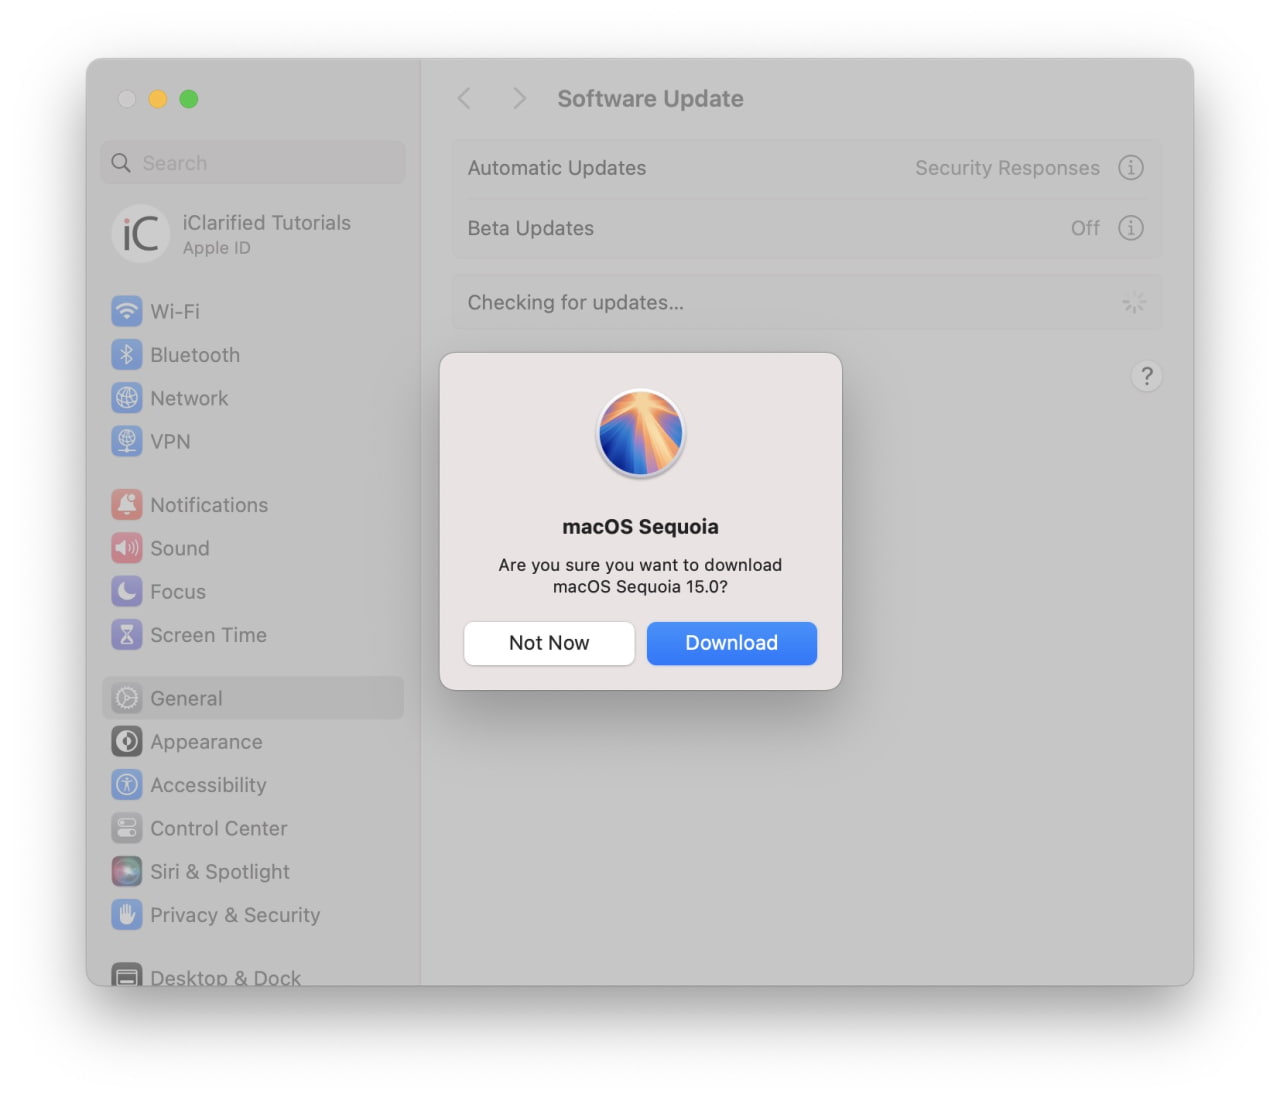Image resolution: width=1280 pixels, height=1100 pixels.
Task: Open Siri & Spotlight settings
Action: click(x=127, y=871)
